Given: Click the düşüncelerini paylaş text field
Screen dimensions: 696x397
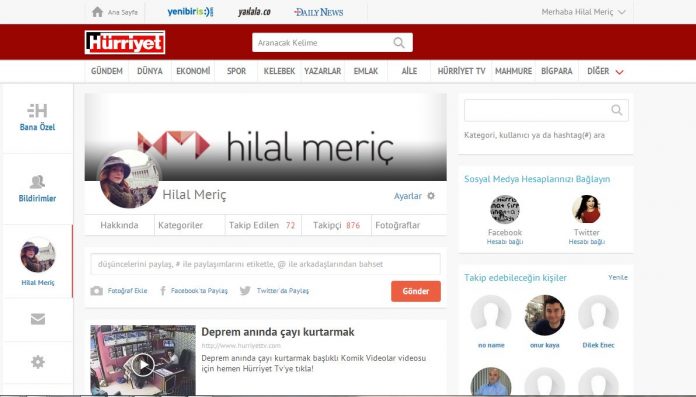Looking at the screenshot, I should [x=265, y=264].
